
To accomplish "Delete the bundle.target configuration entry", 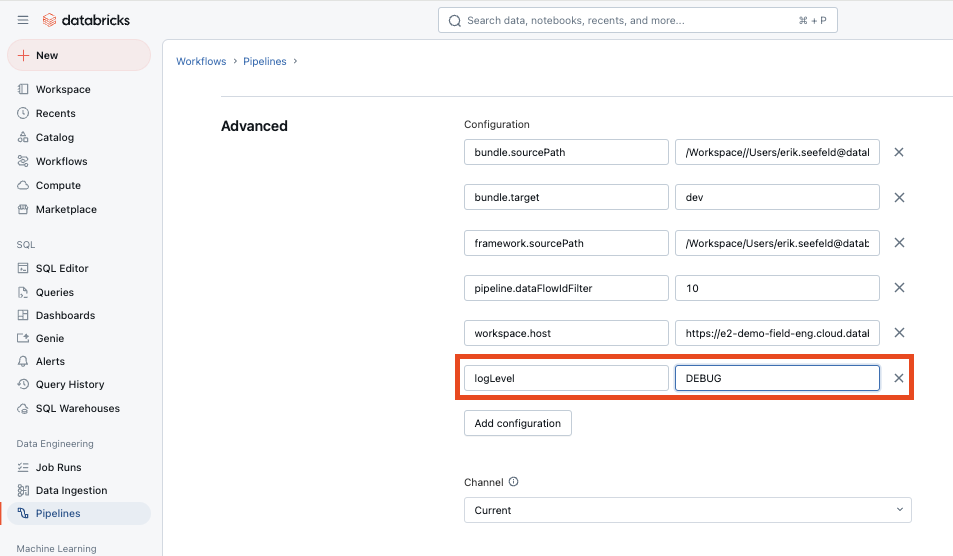I will pyautogui.click(x=898, y=197).
